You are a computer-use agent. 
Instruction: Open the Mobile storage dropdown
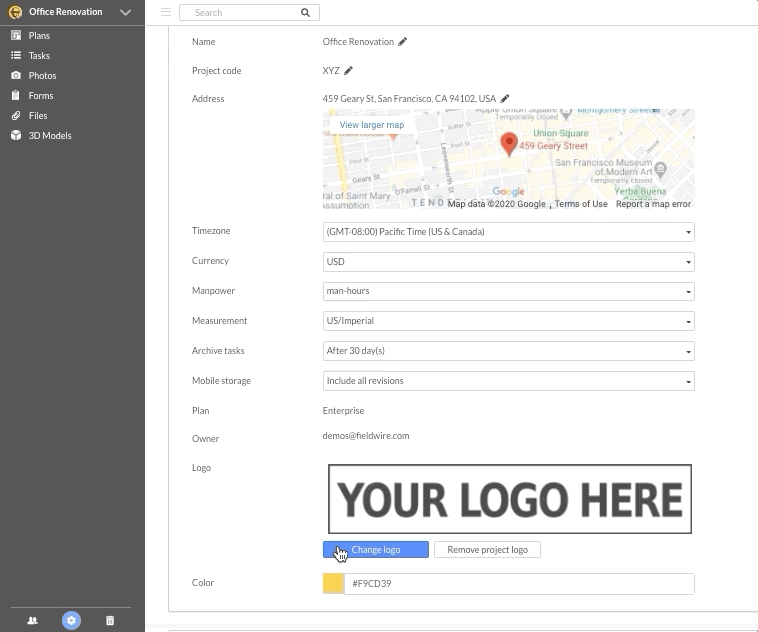[x=509, y=382]
